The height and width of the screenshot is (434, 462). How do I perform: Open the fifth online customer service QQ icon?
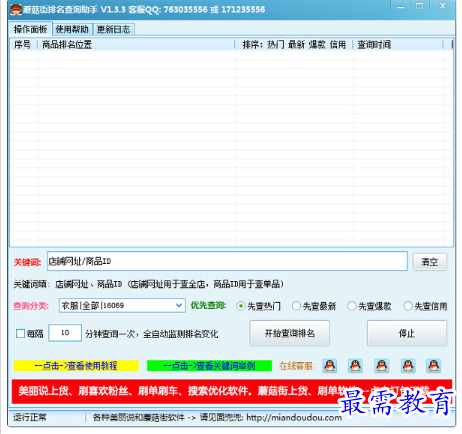pos(433,366)
